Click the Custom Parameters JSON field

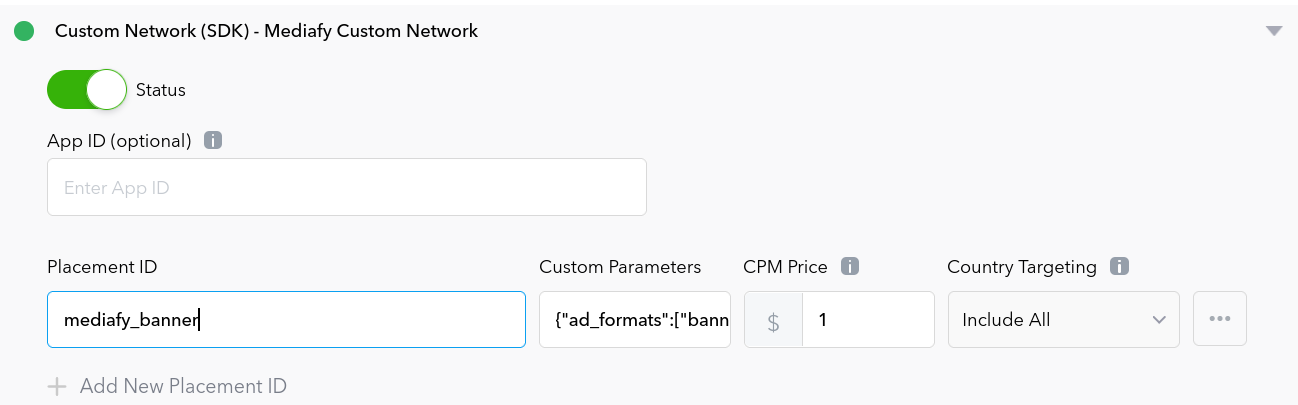635,320
